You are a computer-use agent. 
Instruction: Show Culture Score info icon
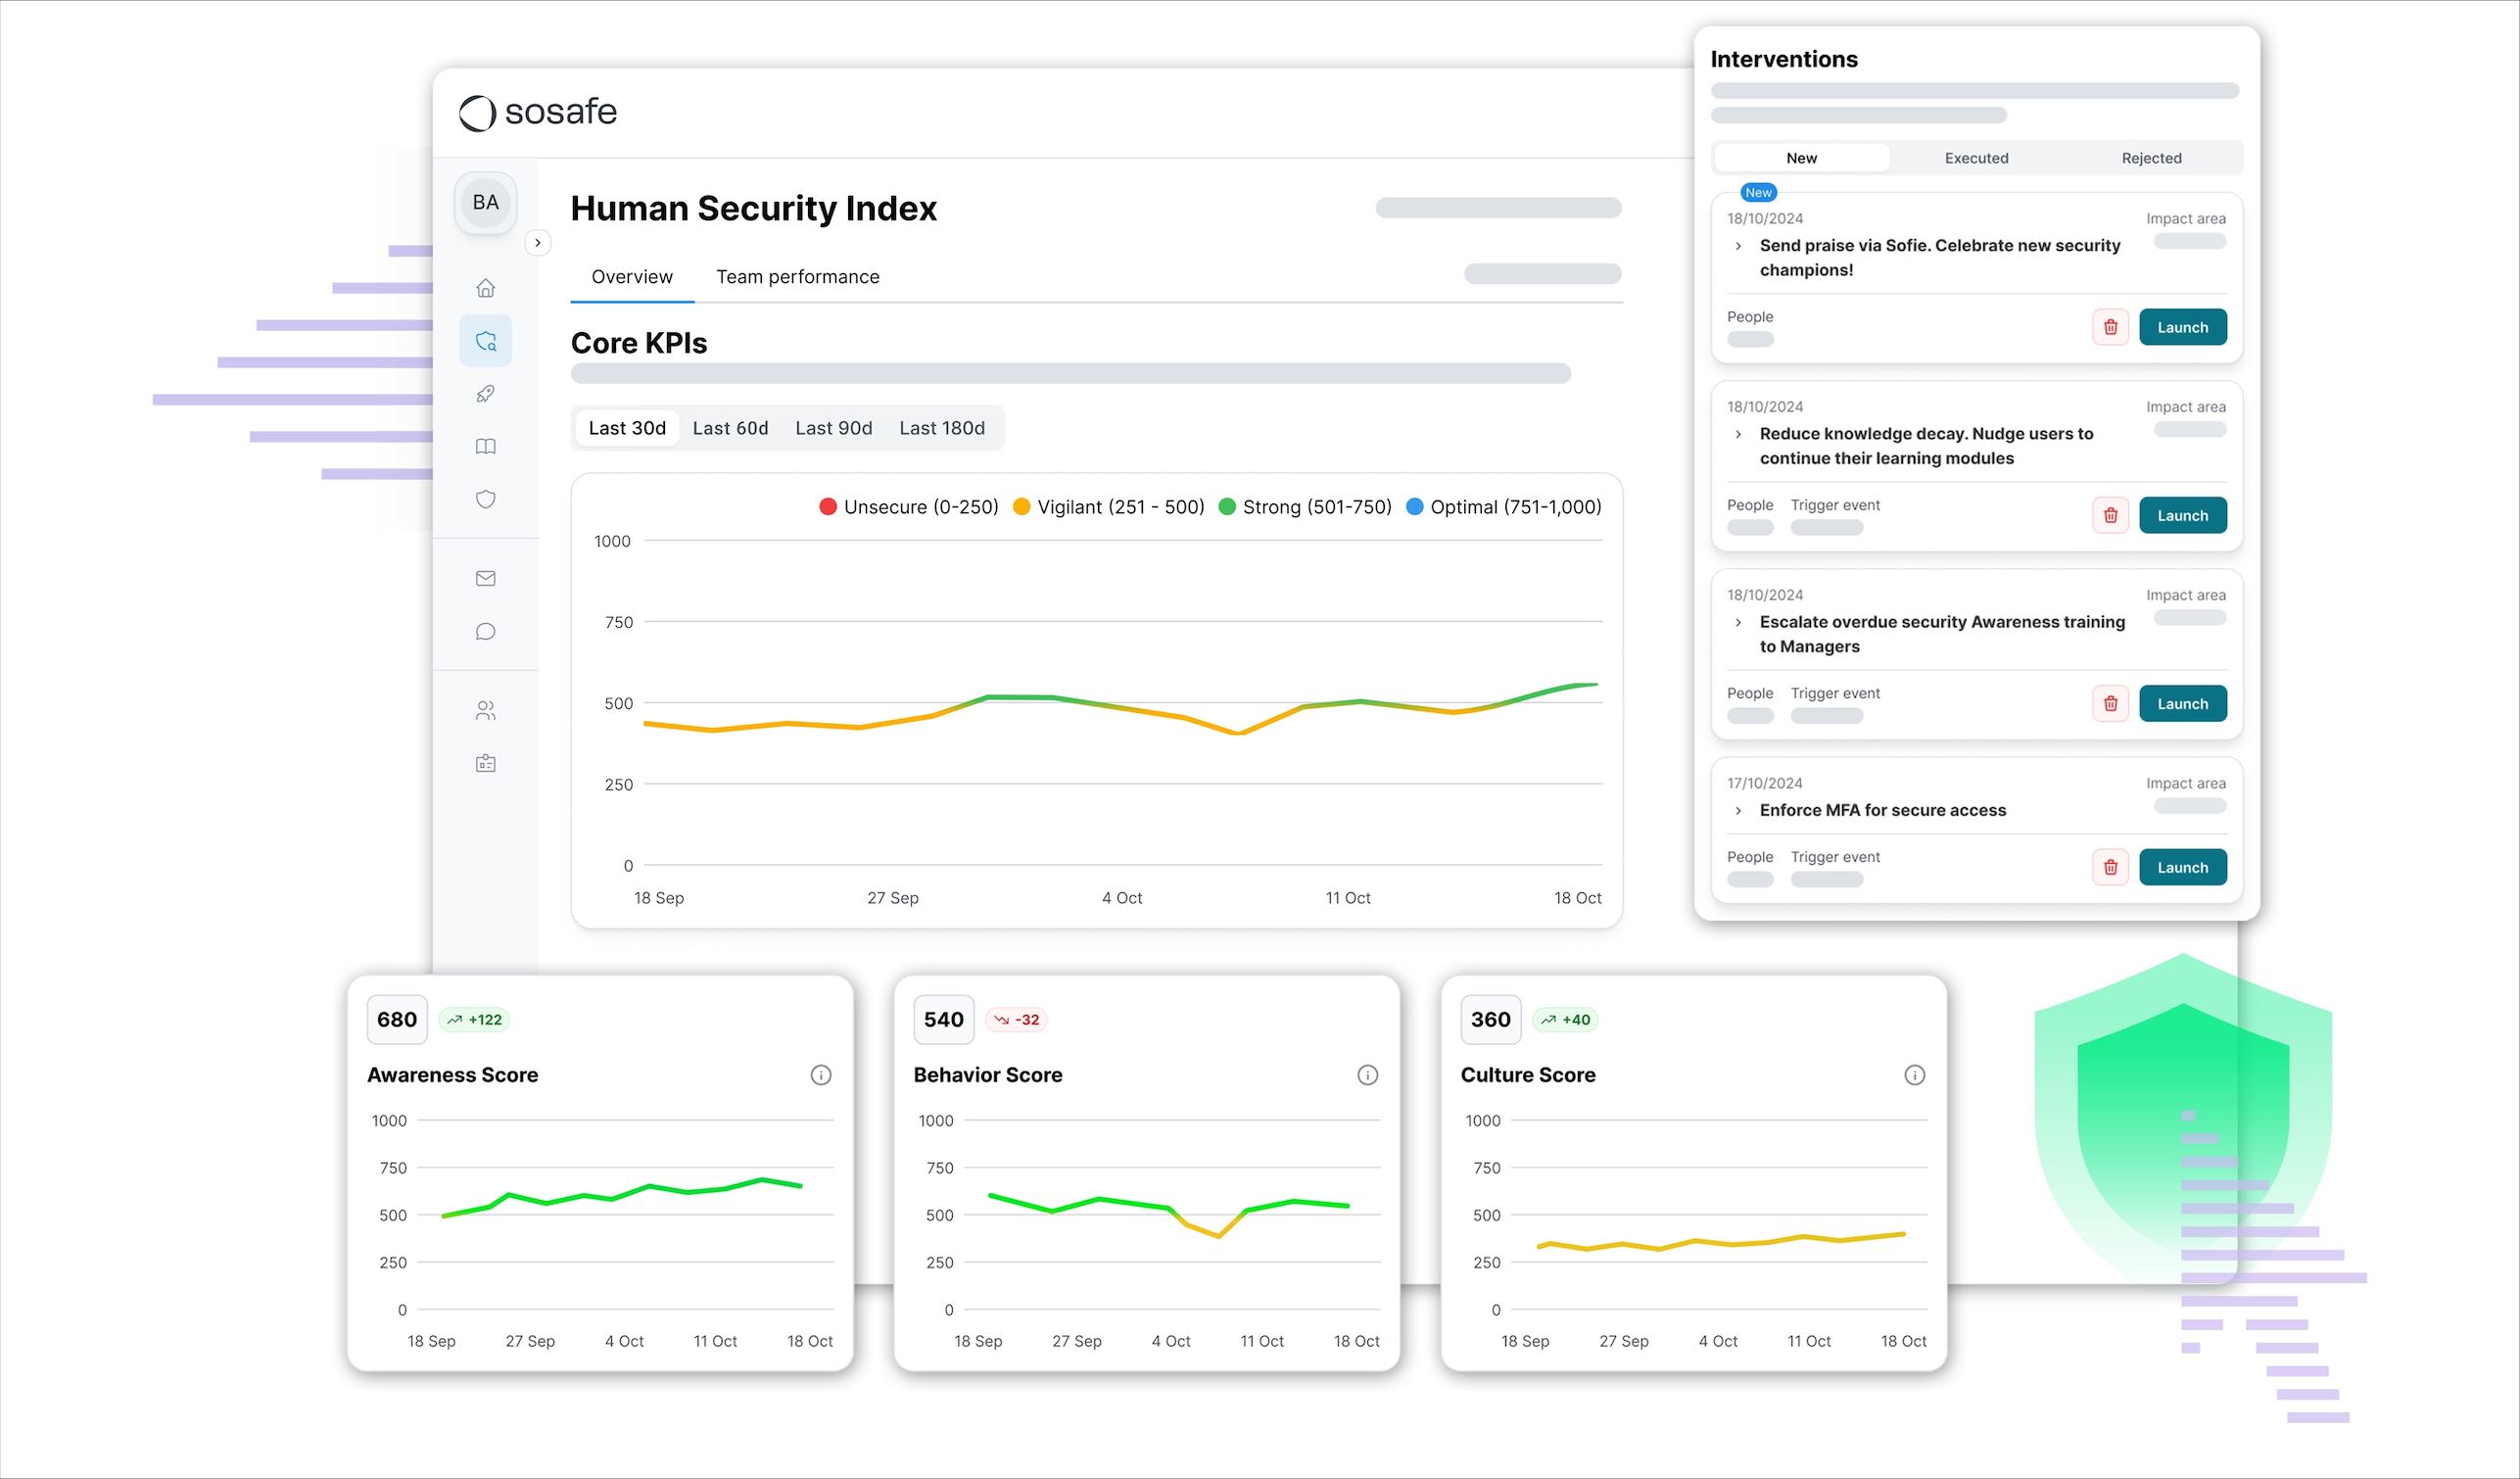pos(1914,1075)
